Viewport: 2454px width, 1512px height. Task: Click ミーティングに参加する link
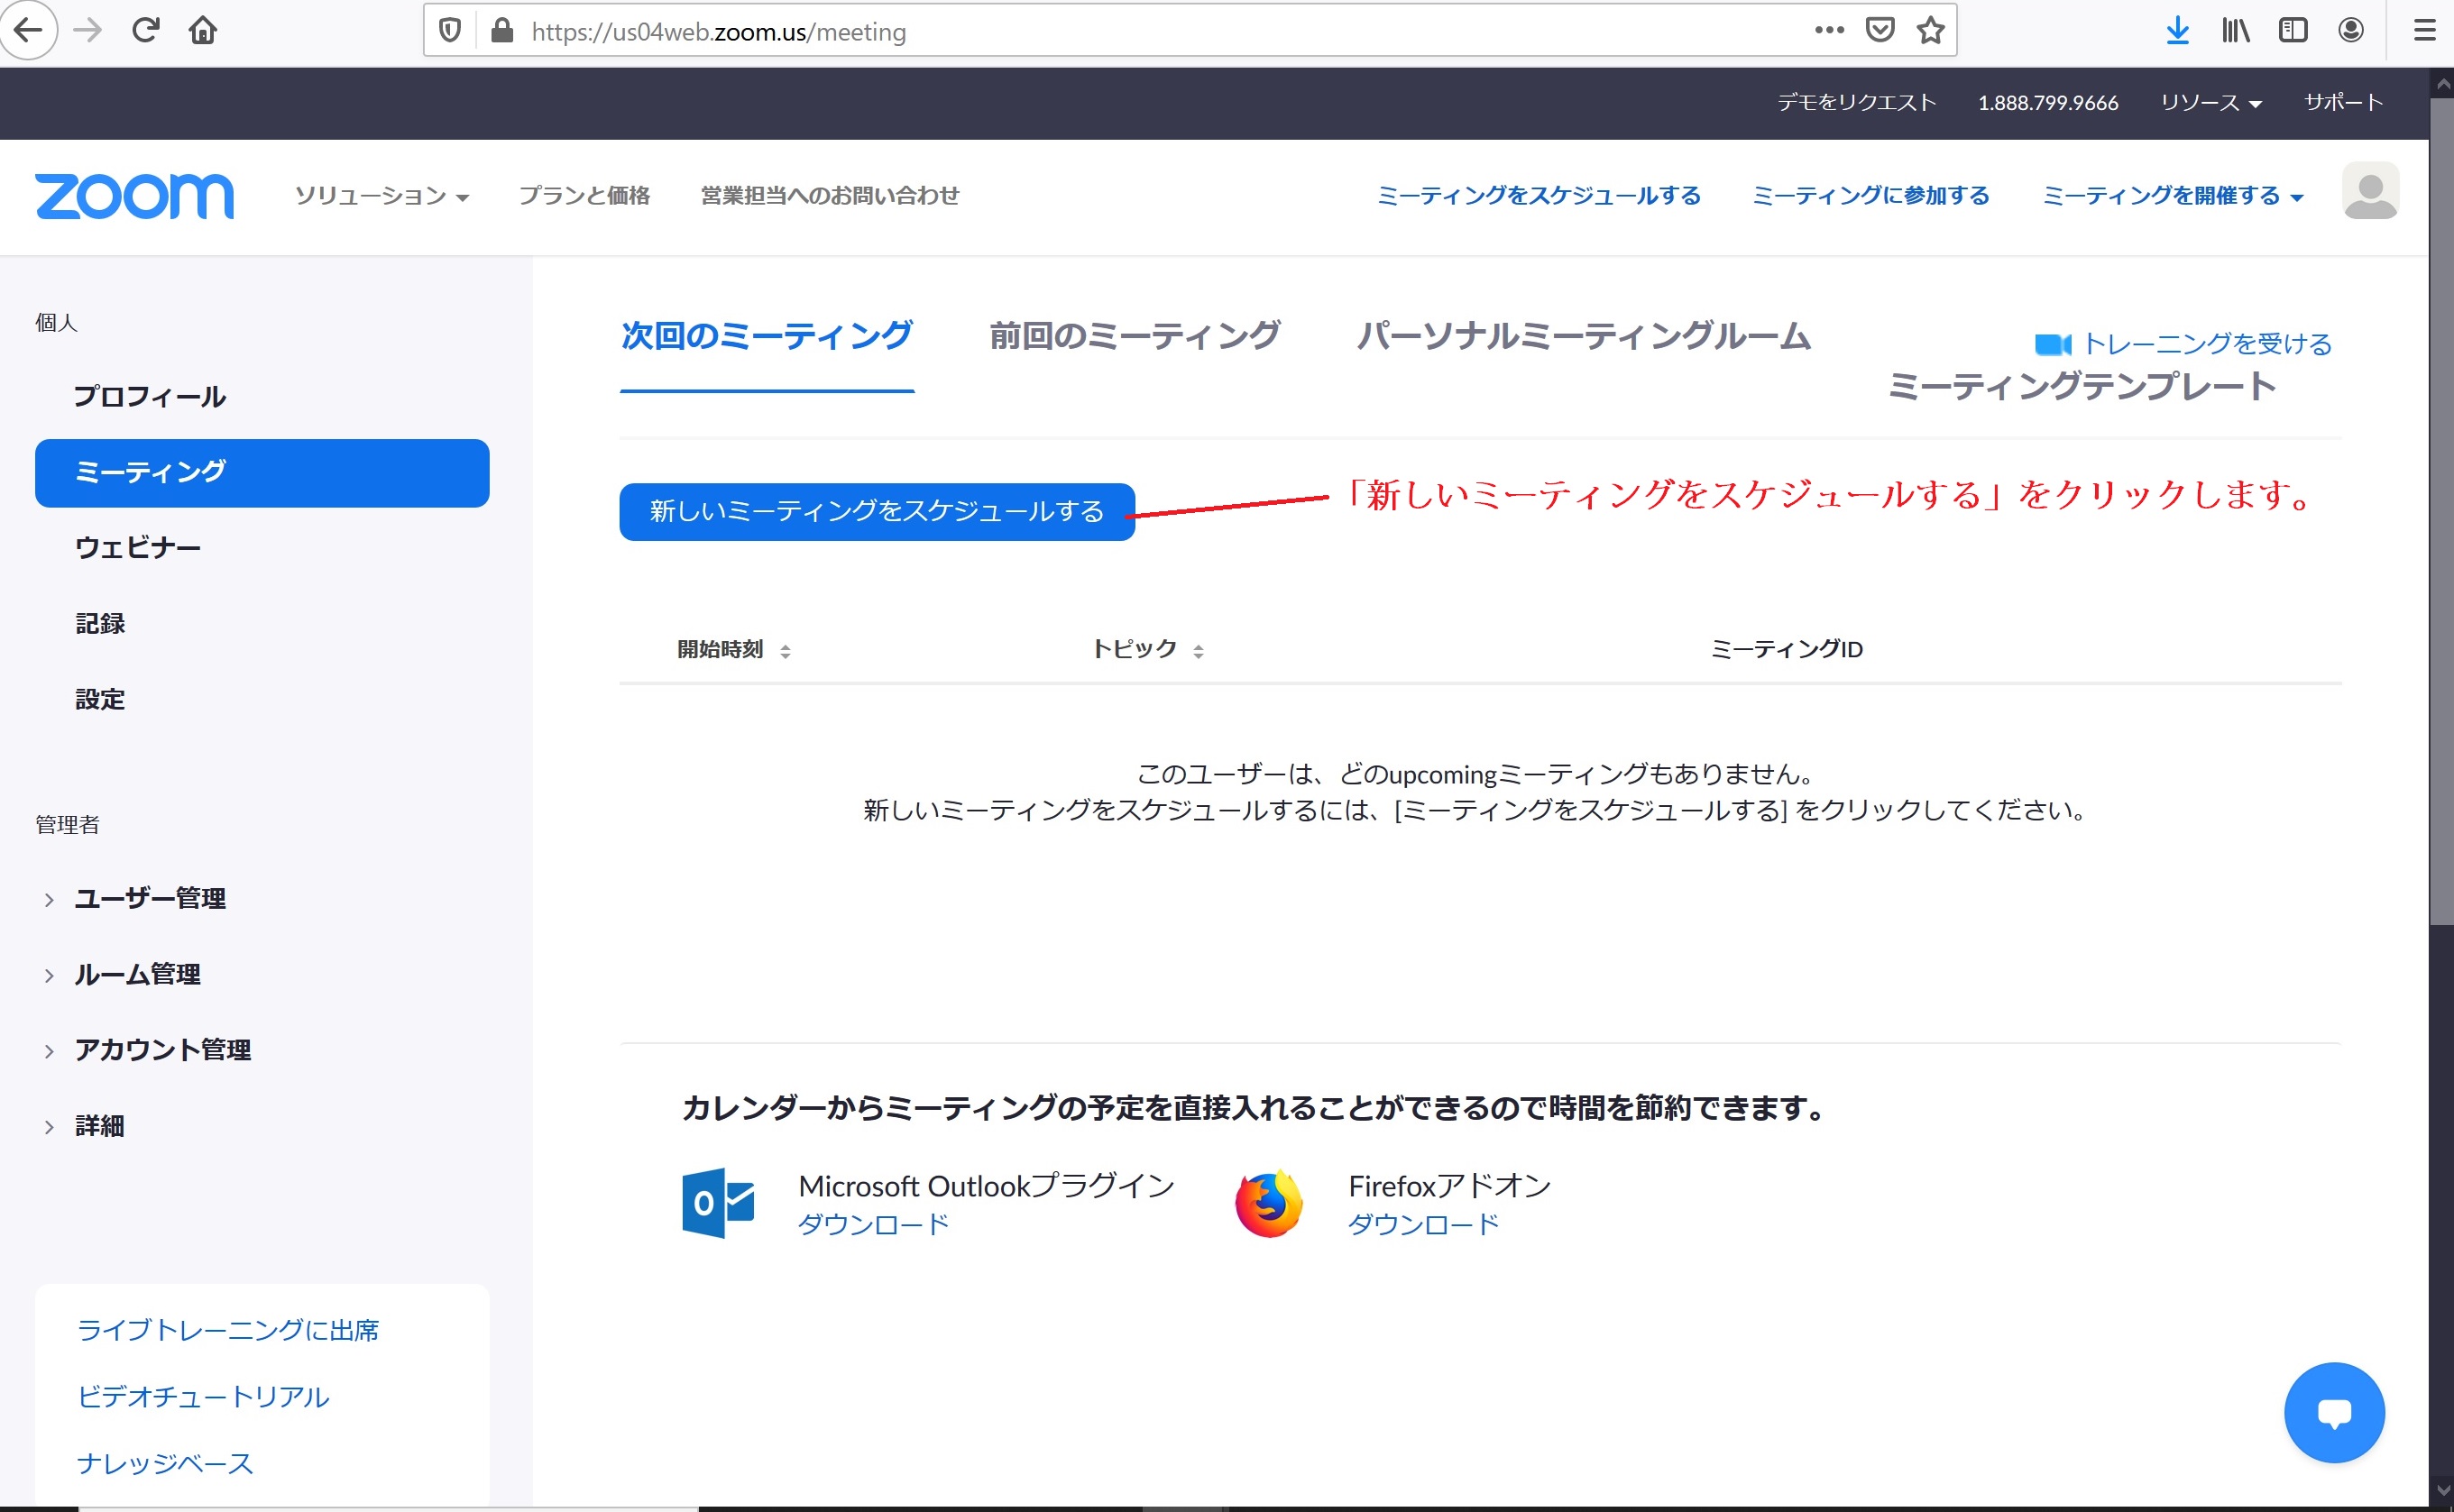[1871, 196]
